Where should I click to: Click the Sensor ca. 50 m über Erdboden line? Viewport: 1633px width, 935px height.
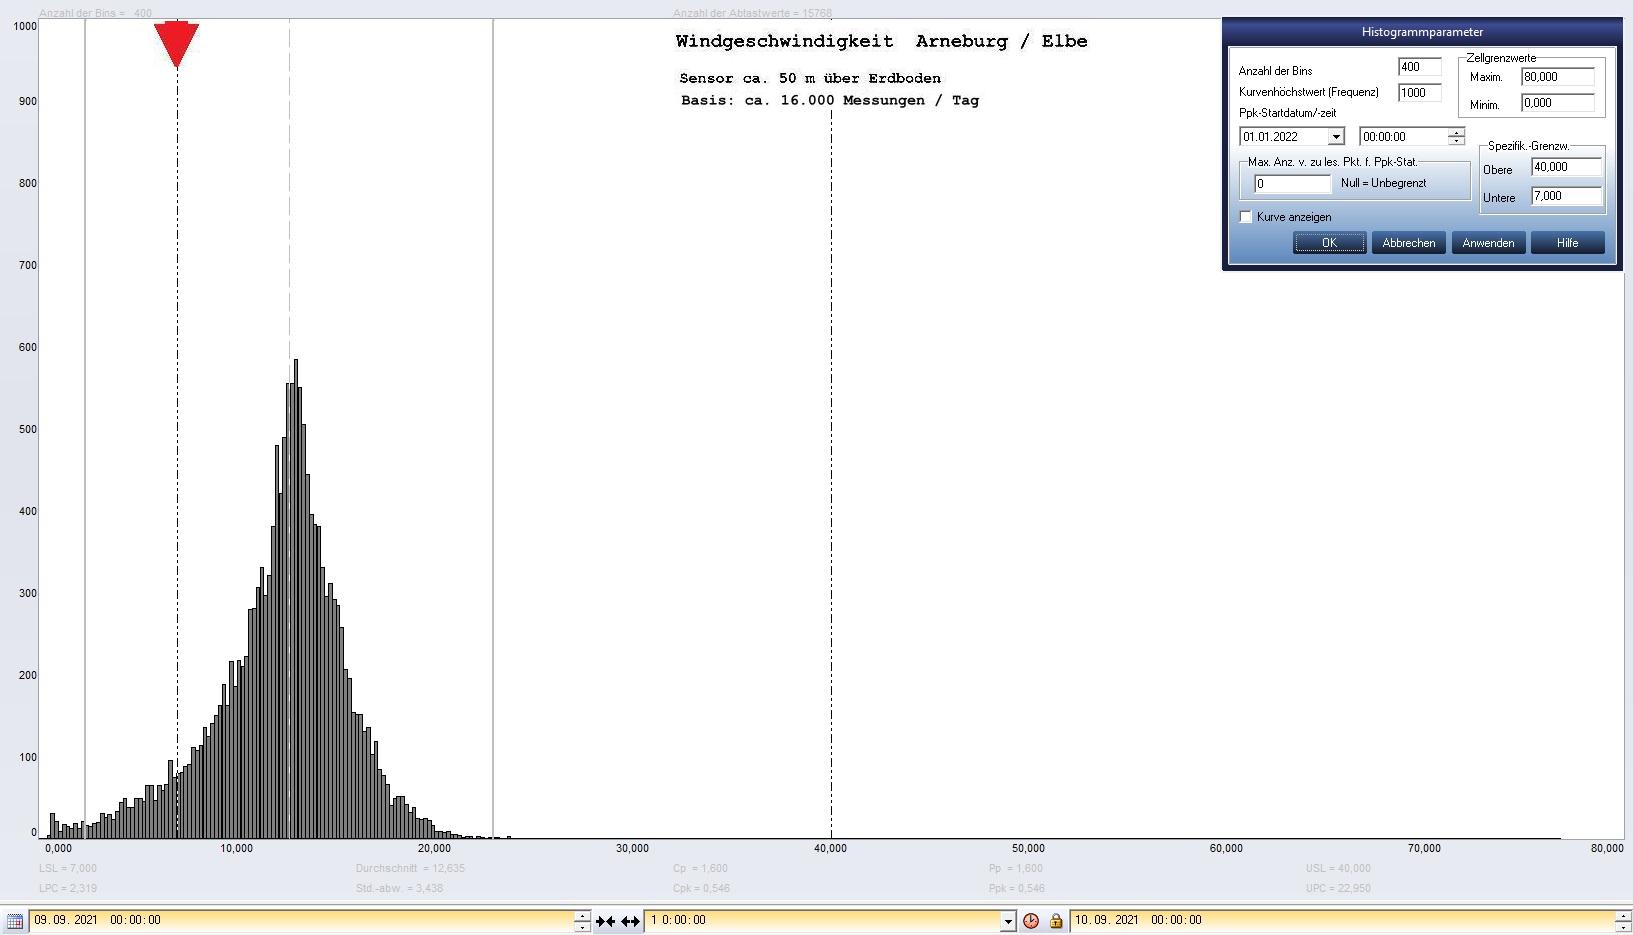(810, 78)
